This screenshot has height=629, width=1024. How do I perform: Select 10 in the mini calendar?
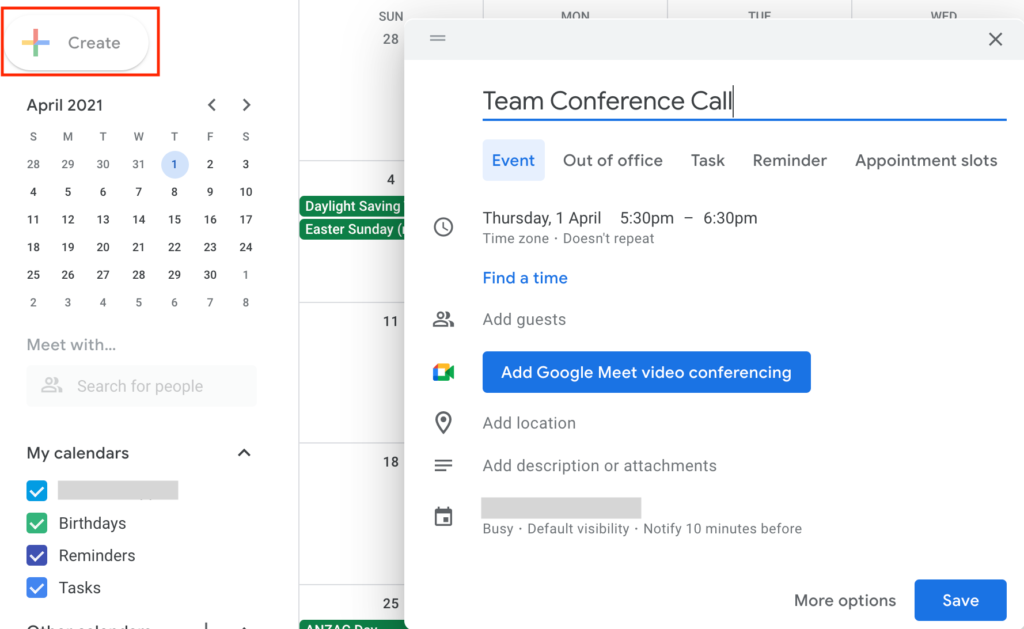pos(246,192)
